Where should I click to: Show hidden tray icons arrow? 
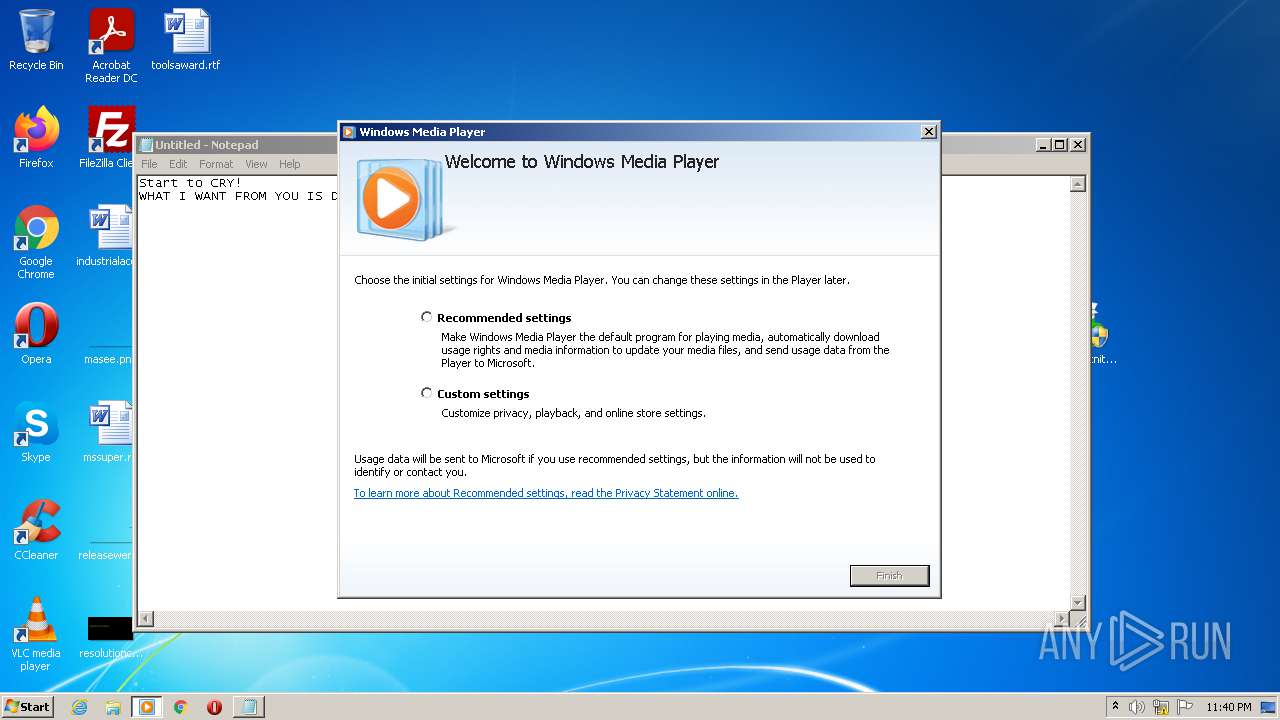[x=1116, y=707]
